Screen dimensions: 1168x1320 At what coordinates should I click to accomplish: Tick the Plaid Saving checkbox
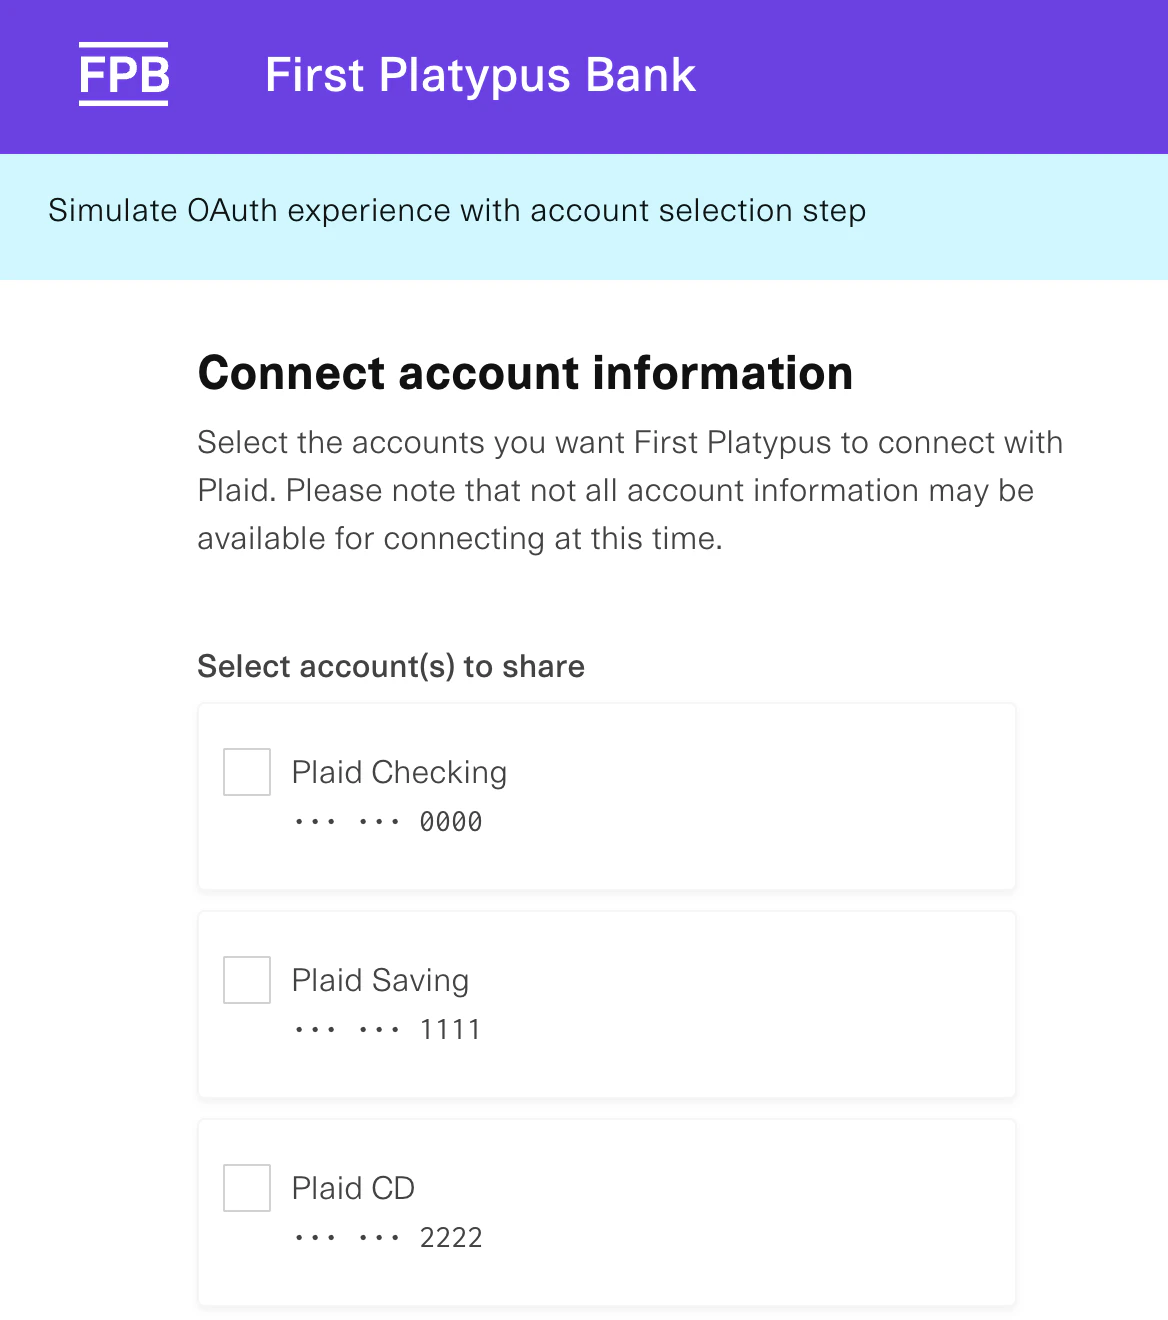pos(247,980)
